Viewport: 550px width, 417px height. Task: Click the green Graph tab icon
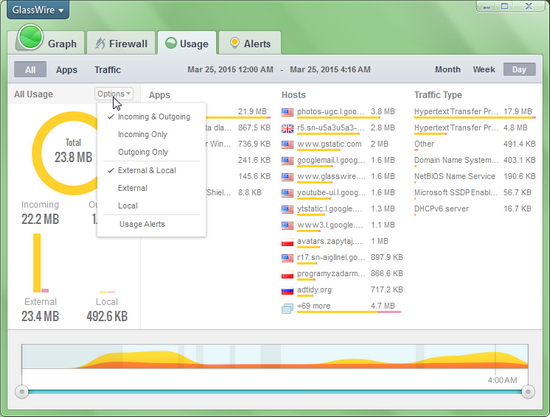coord(30,37)
